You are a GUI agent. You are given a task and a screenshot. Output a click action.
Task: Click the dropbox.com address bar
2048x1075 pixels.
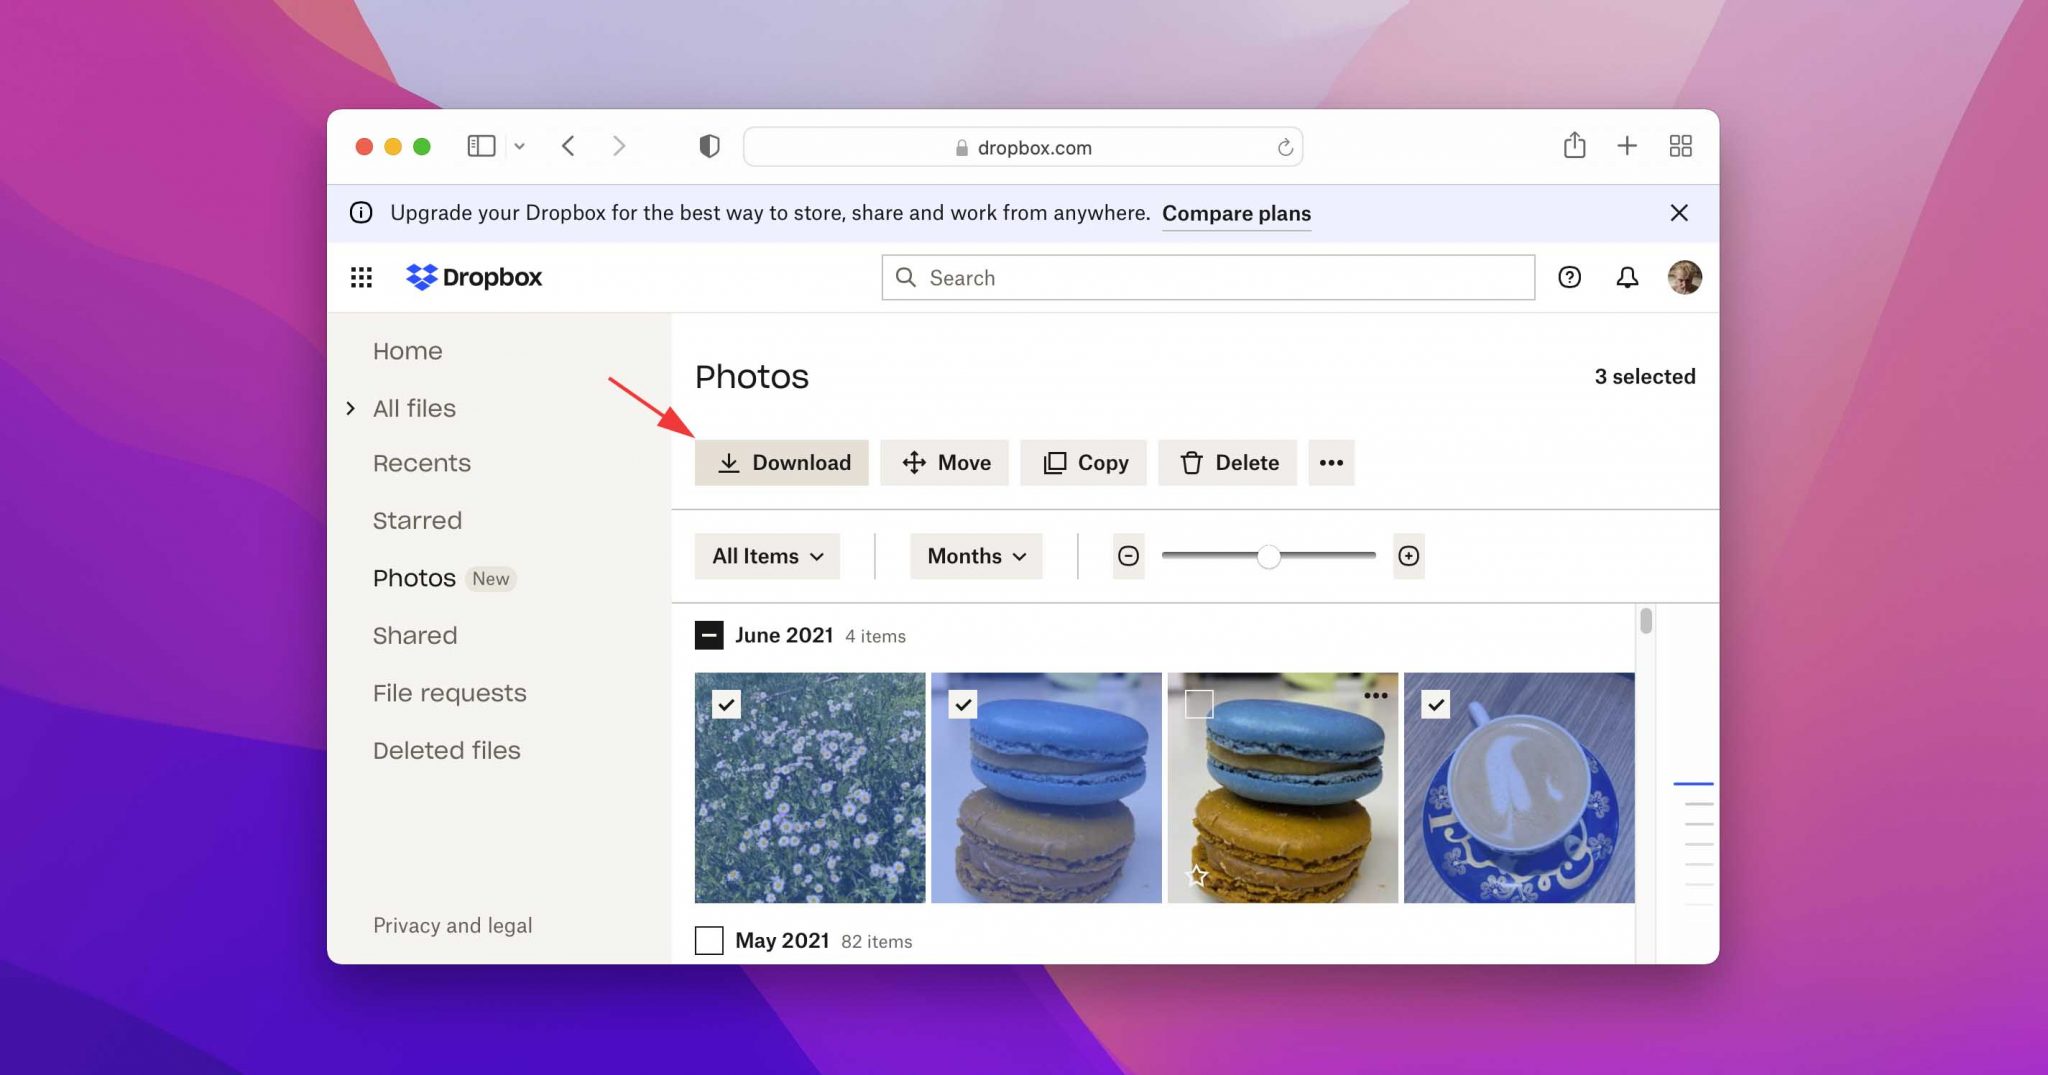(x=1022, y=147)
